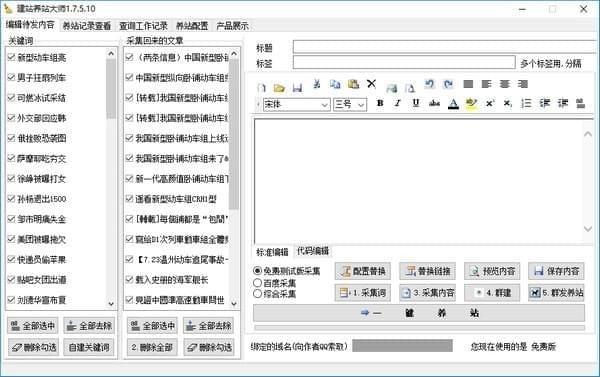The width and height of the screenshot is (600, 377).
Task: Apply subscript formatting
Action: pos(507,103)
